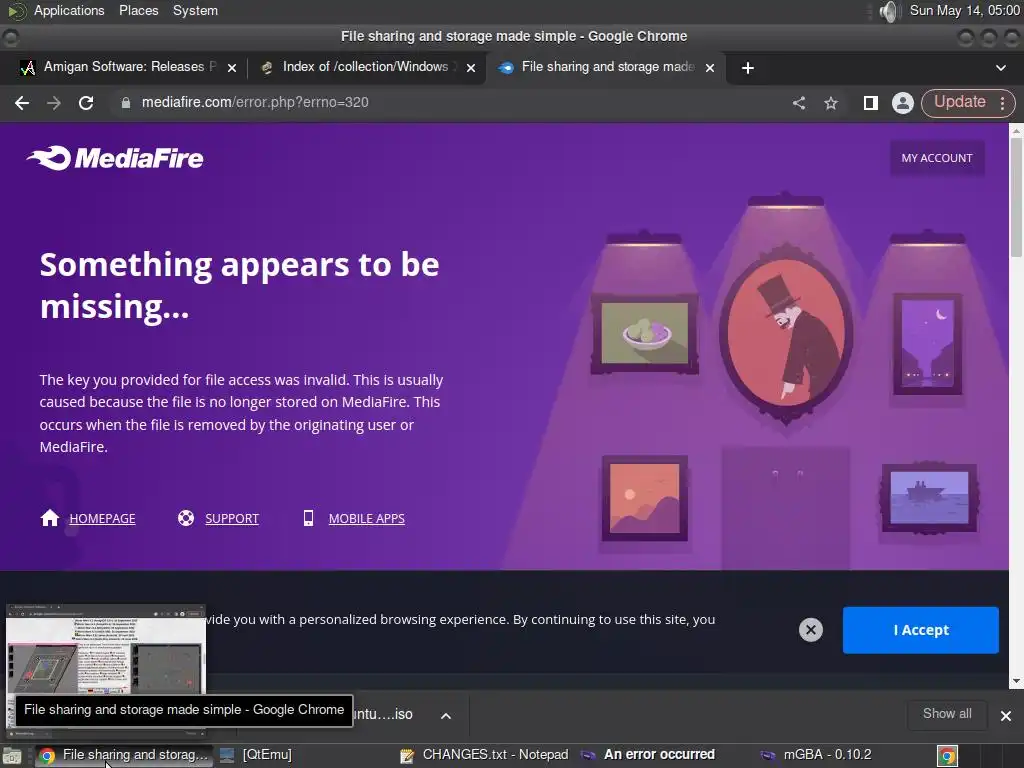This screenshot has height=768, width=1024.
Task: Go forward in browser history
Action: click(x=54, y=103)
